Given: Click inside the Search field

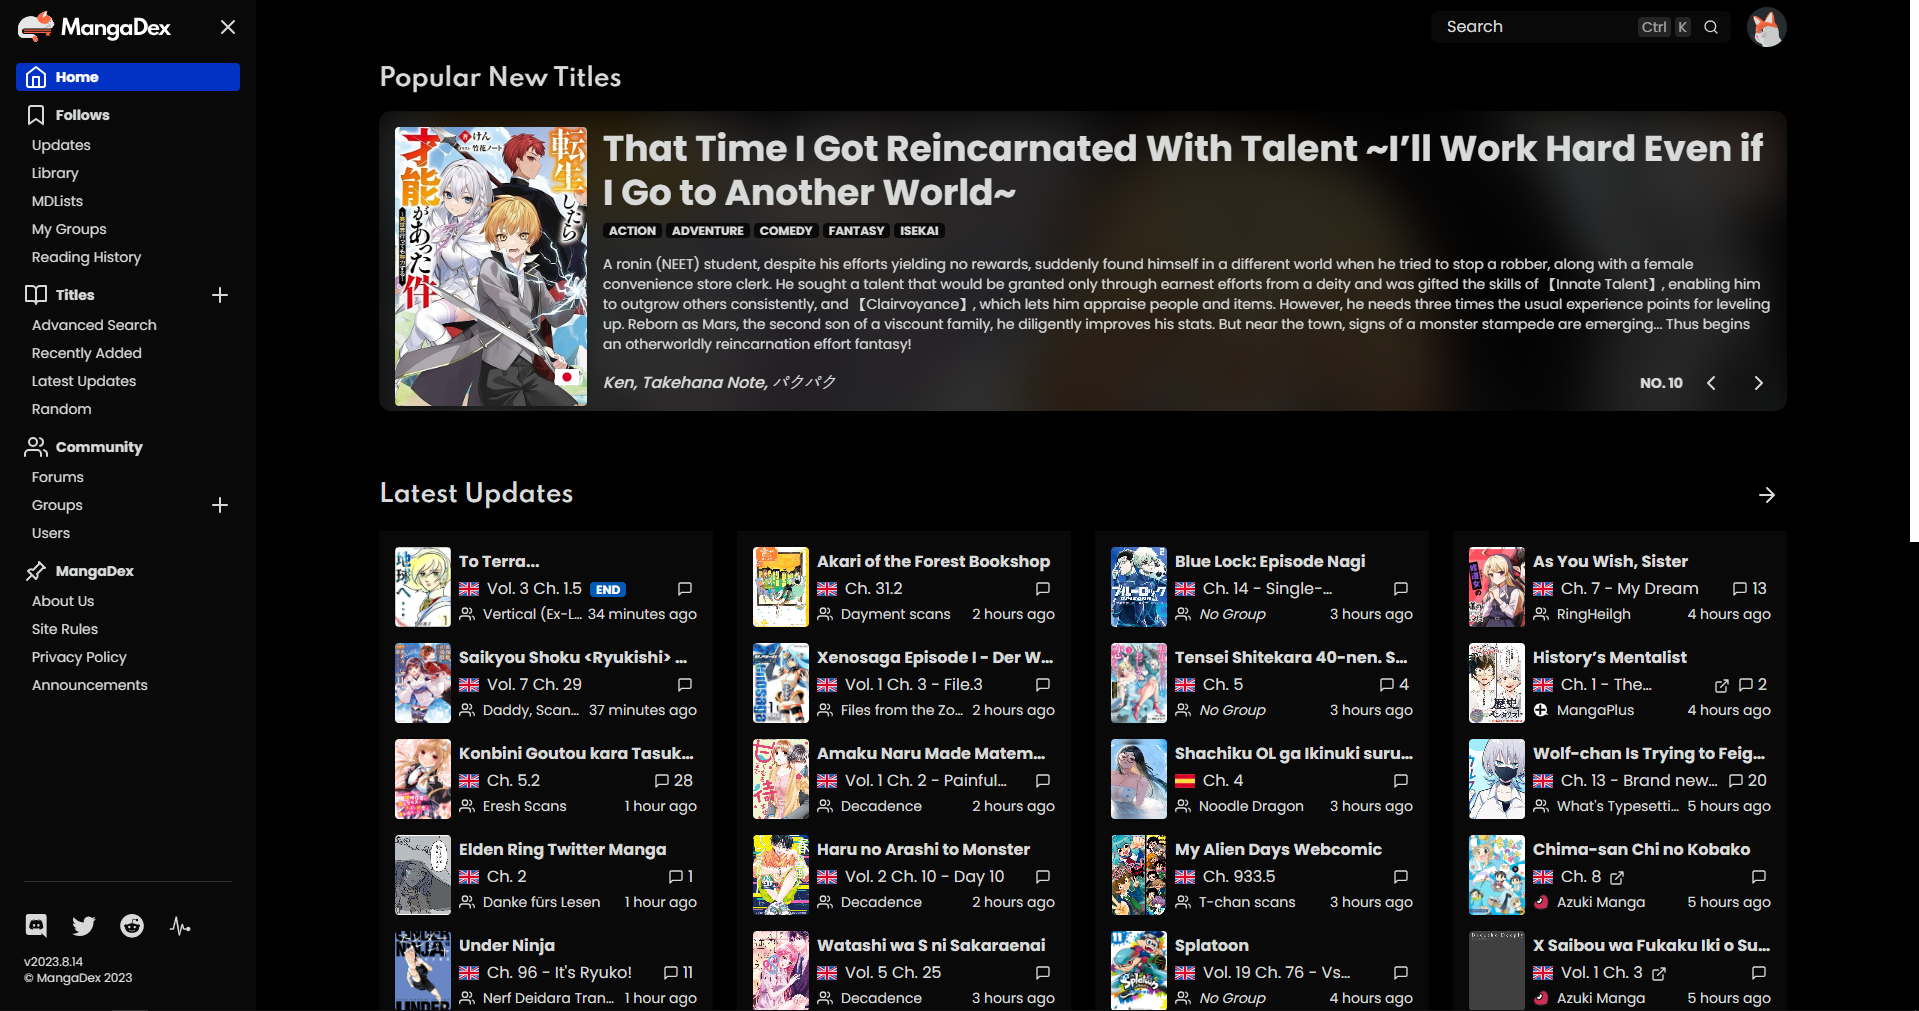Looking at the screenshot, I should tap(1535, 27).
